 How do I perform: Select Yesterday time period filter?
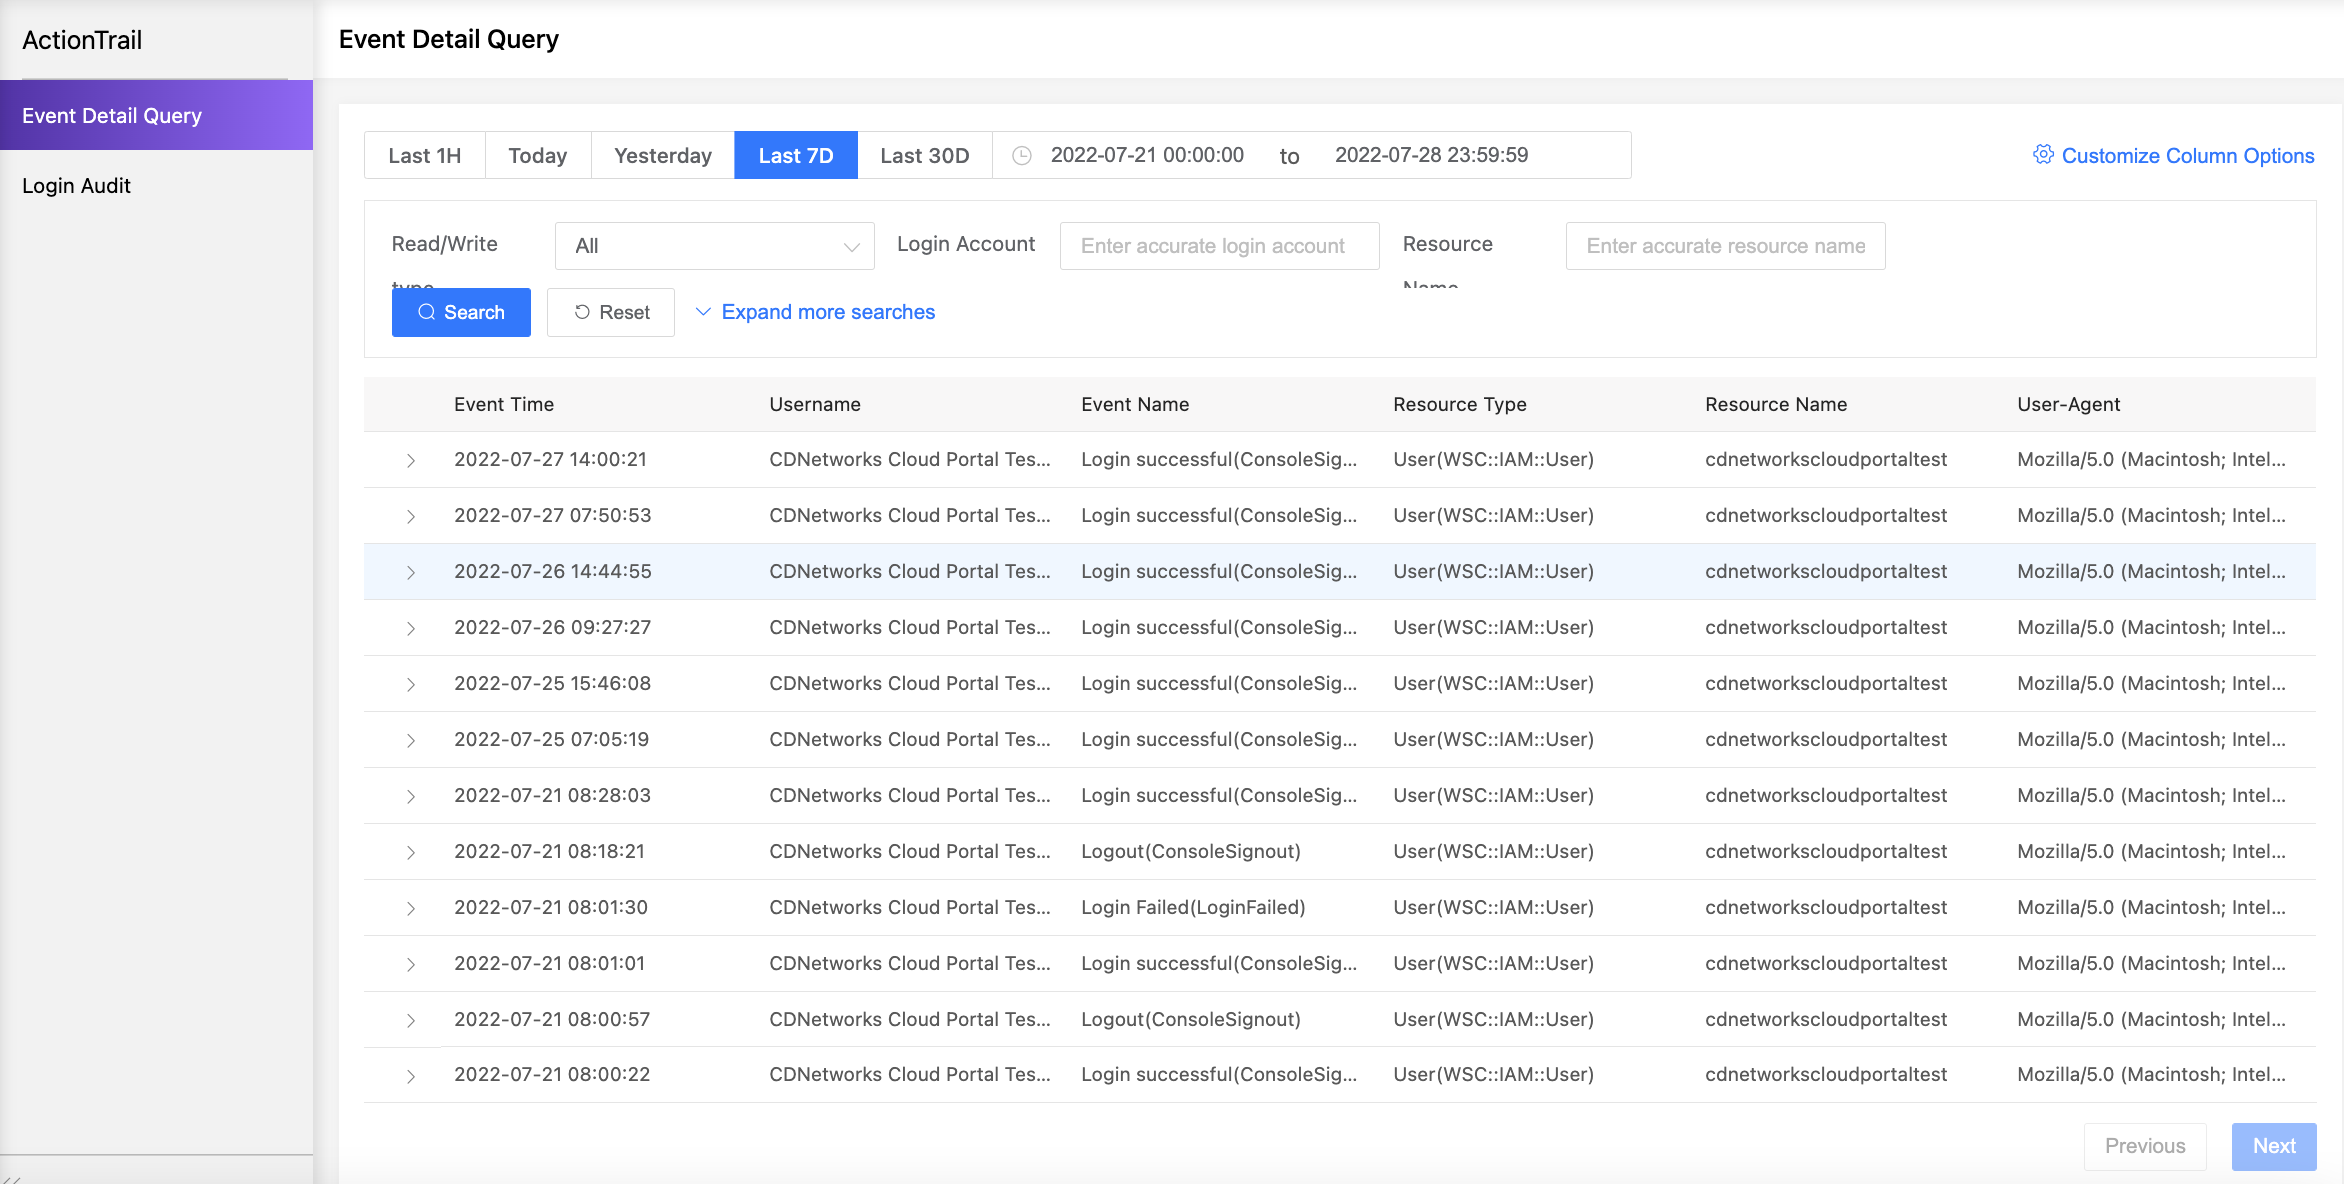[663, 154]
